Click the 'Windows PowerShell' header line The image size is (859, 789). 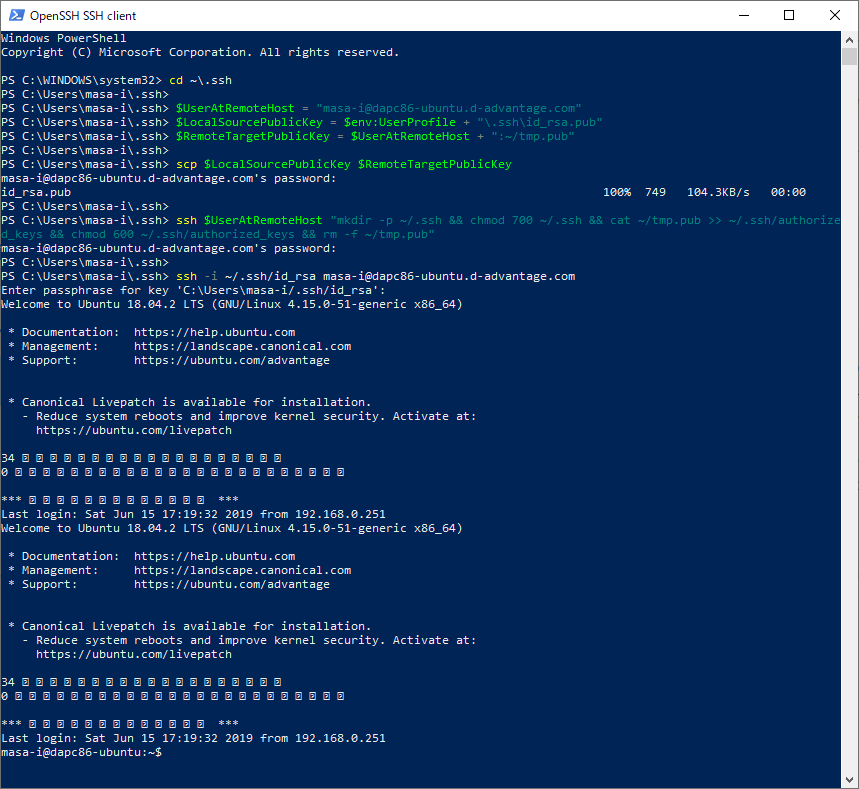(x=64, y=38)
